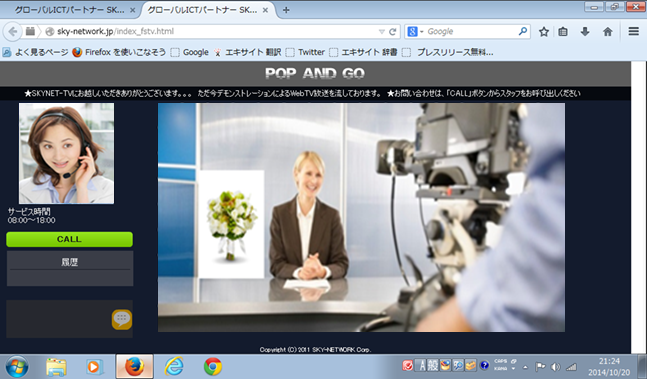Bookmark this page with the star icon
This screenshot has height=379, width=647.
click(x=543, y=31)
